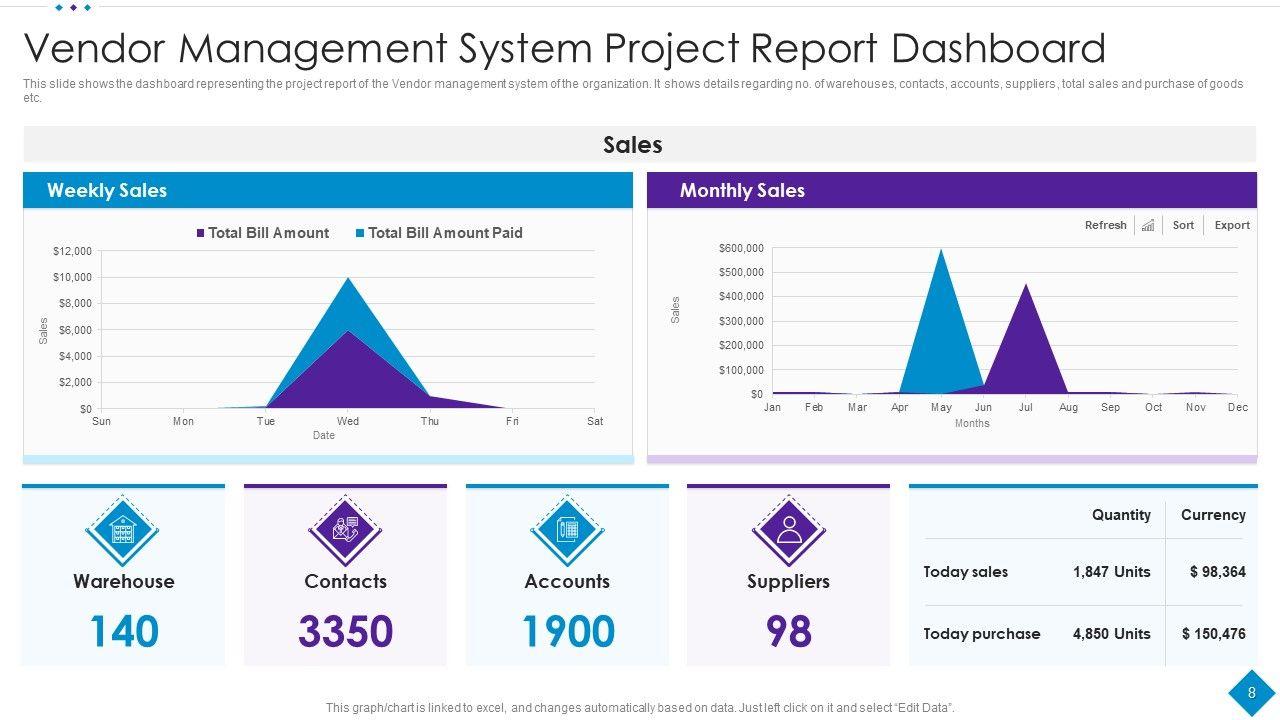The width and height of the screenshot is (1280, 720).
Task: Select the Today purchase table row
Action: 1084,634
